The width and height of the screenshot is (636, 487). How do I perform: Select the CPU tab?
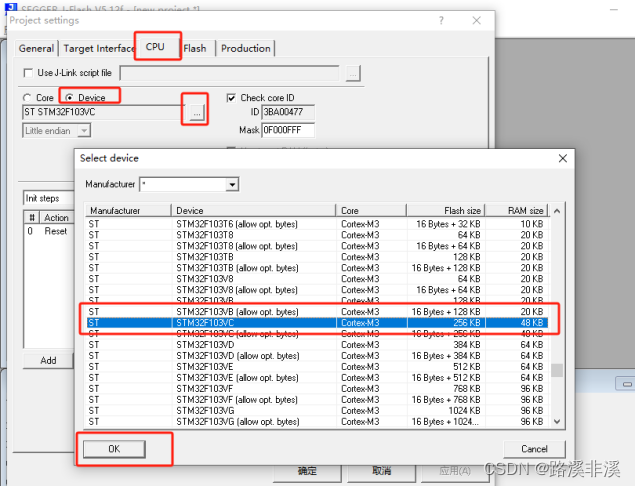(x=155, y=47)
